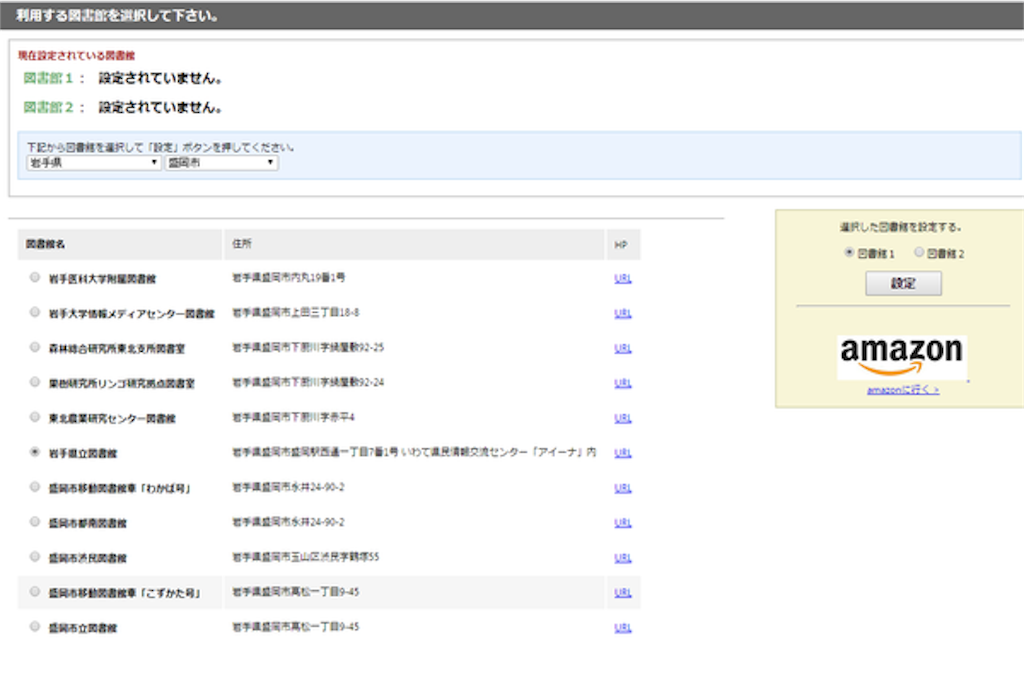The width and height of the screenshot is (1024, 692).
Task: Open URL link for 岩手大学情報メディアセンター図書館
Action: point(622,313)
